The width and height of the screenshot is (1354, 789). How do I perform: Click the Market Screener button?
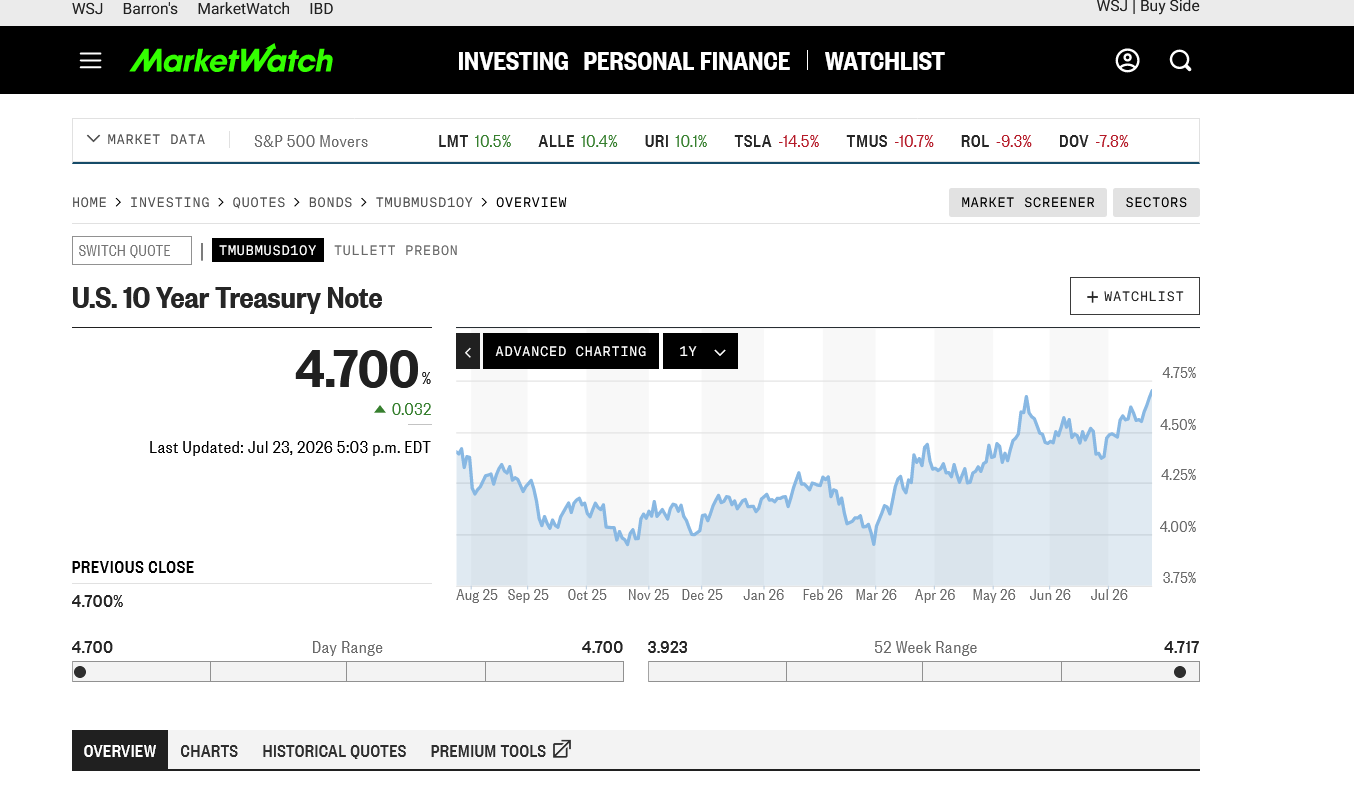[x=1028, y=202]
